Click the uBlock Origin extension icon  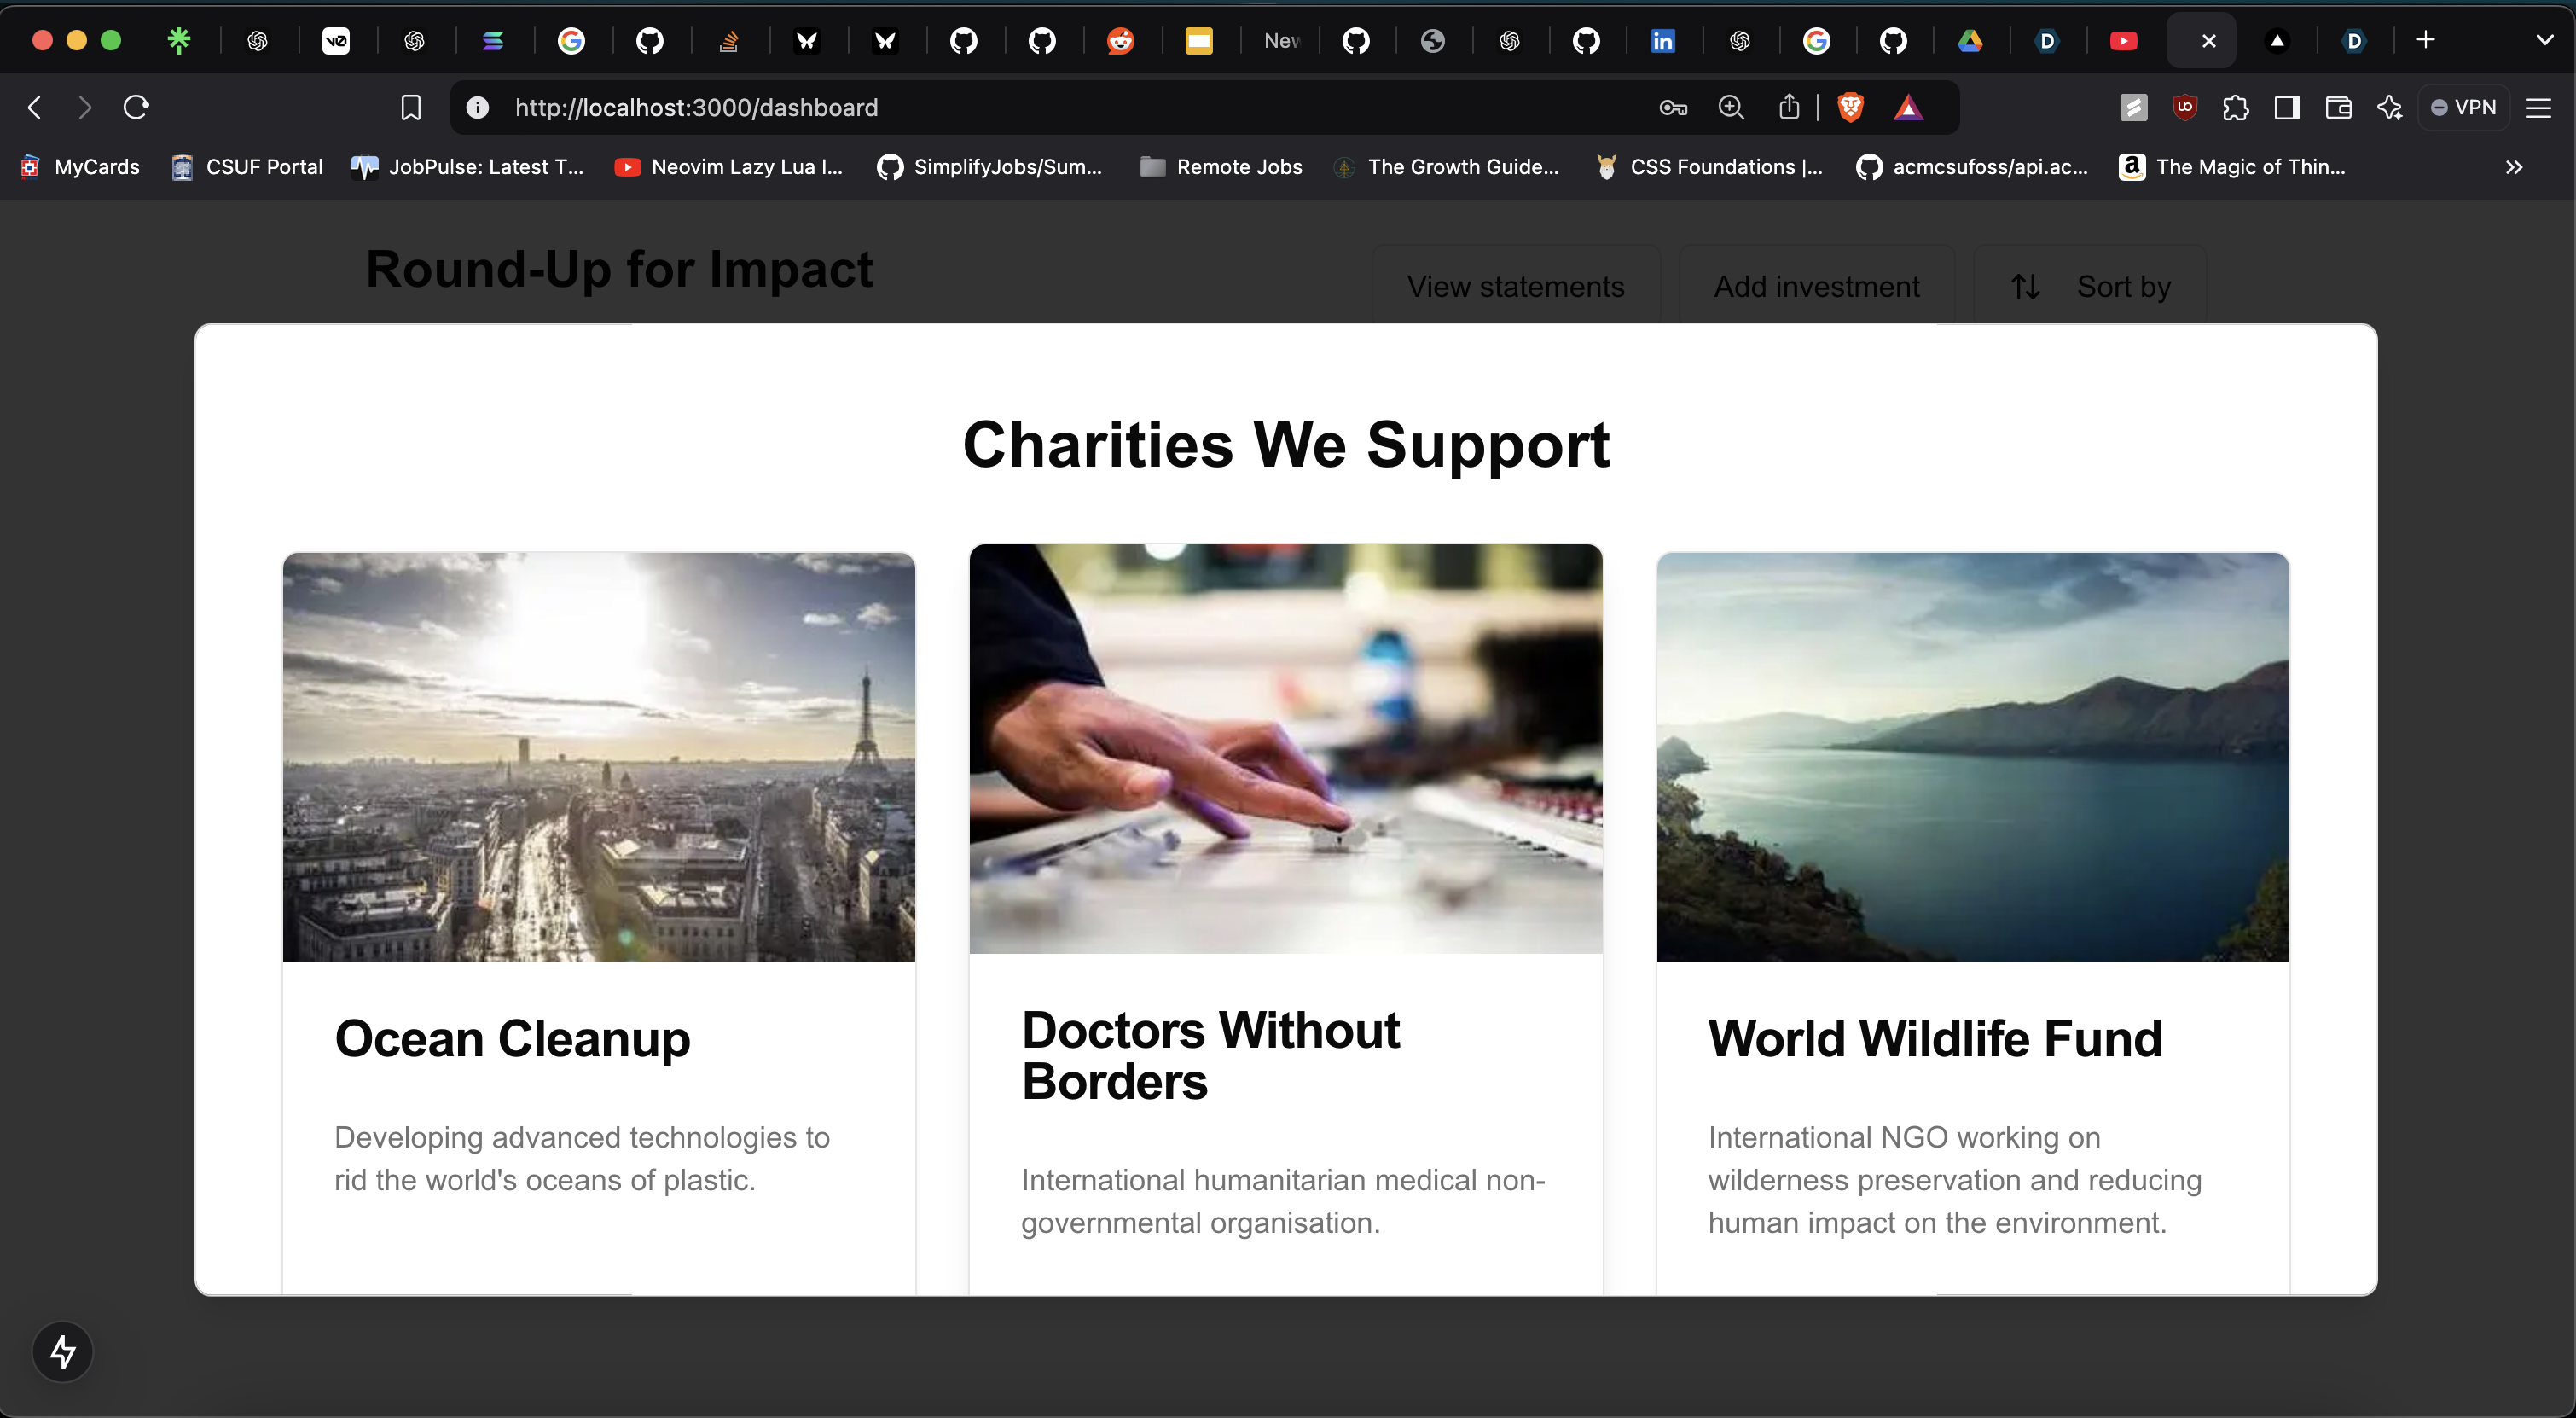(2184, 107)
